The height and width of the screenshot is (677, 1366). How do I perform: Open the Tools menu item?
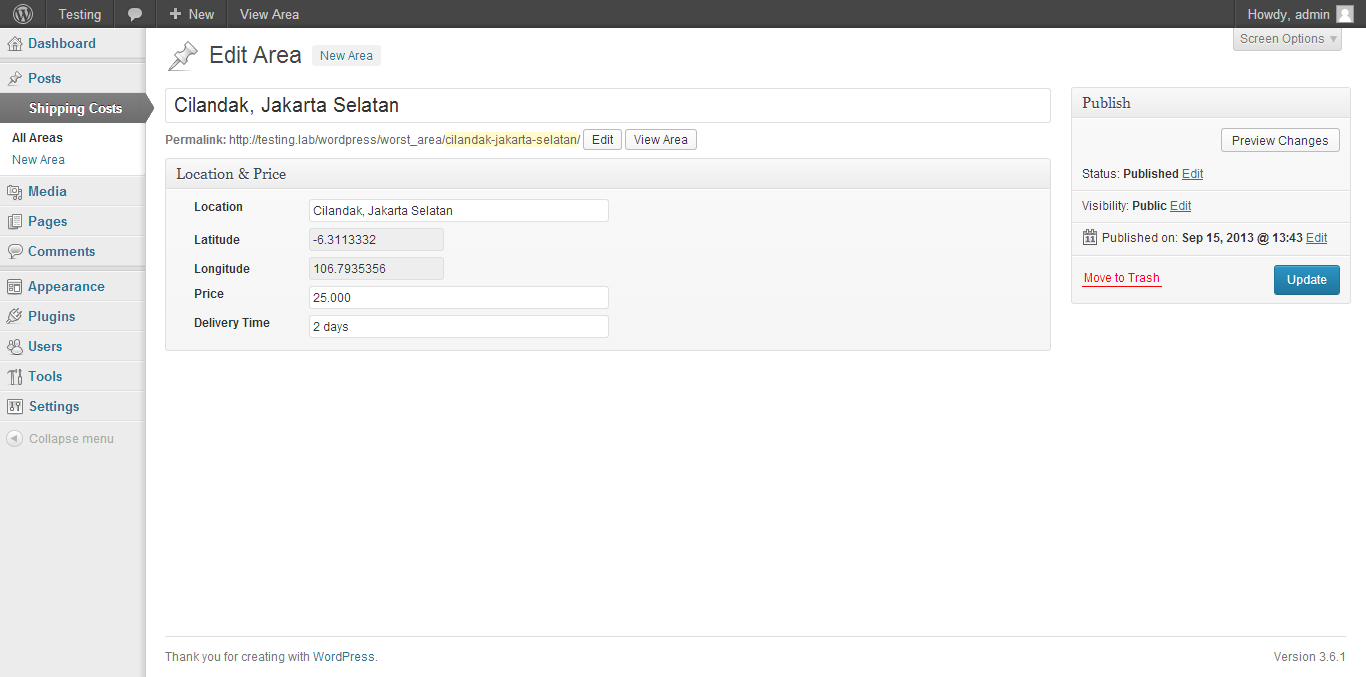tap(73, 376)
